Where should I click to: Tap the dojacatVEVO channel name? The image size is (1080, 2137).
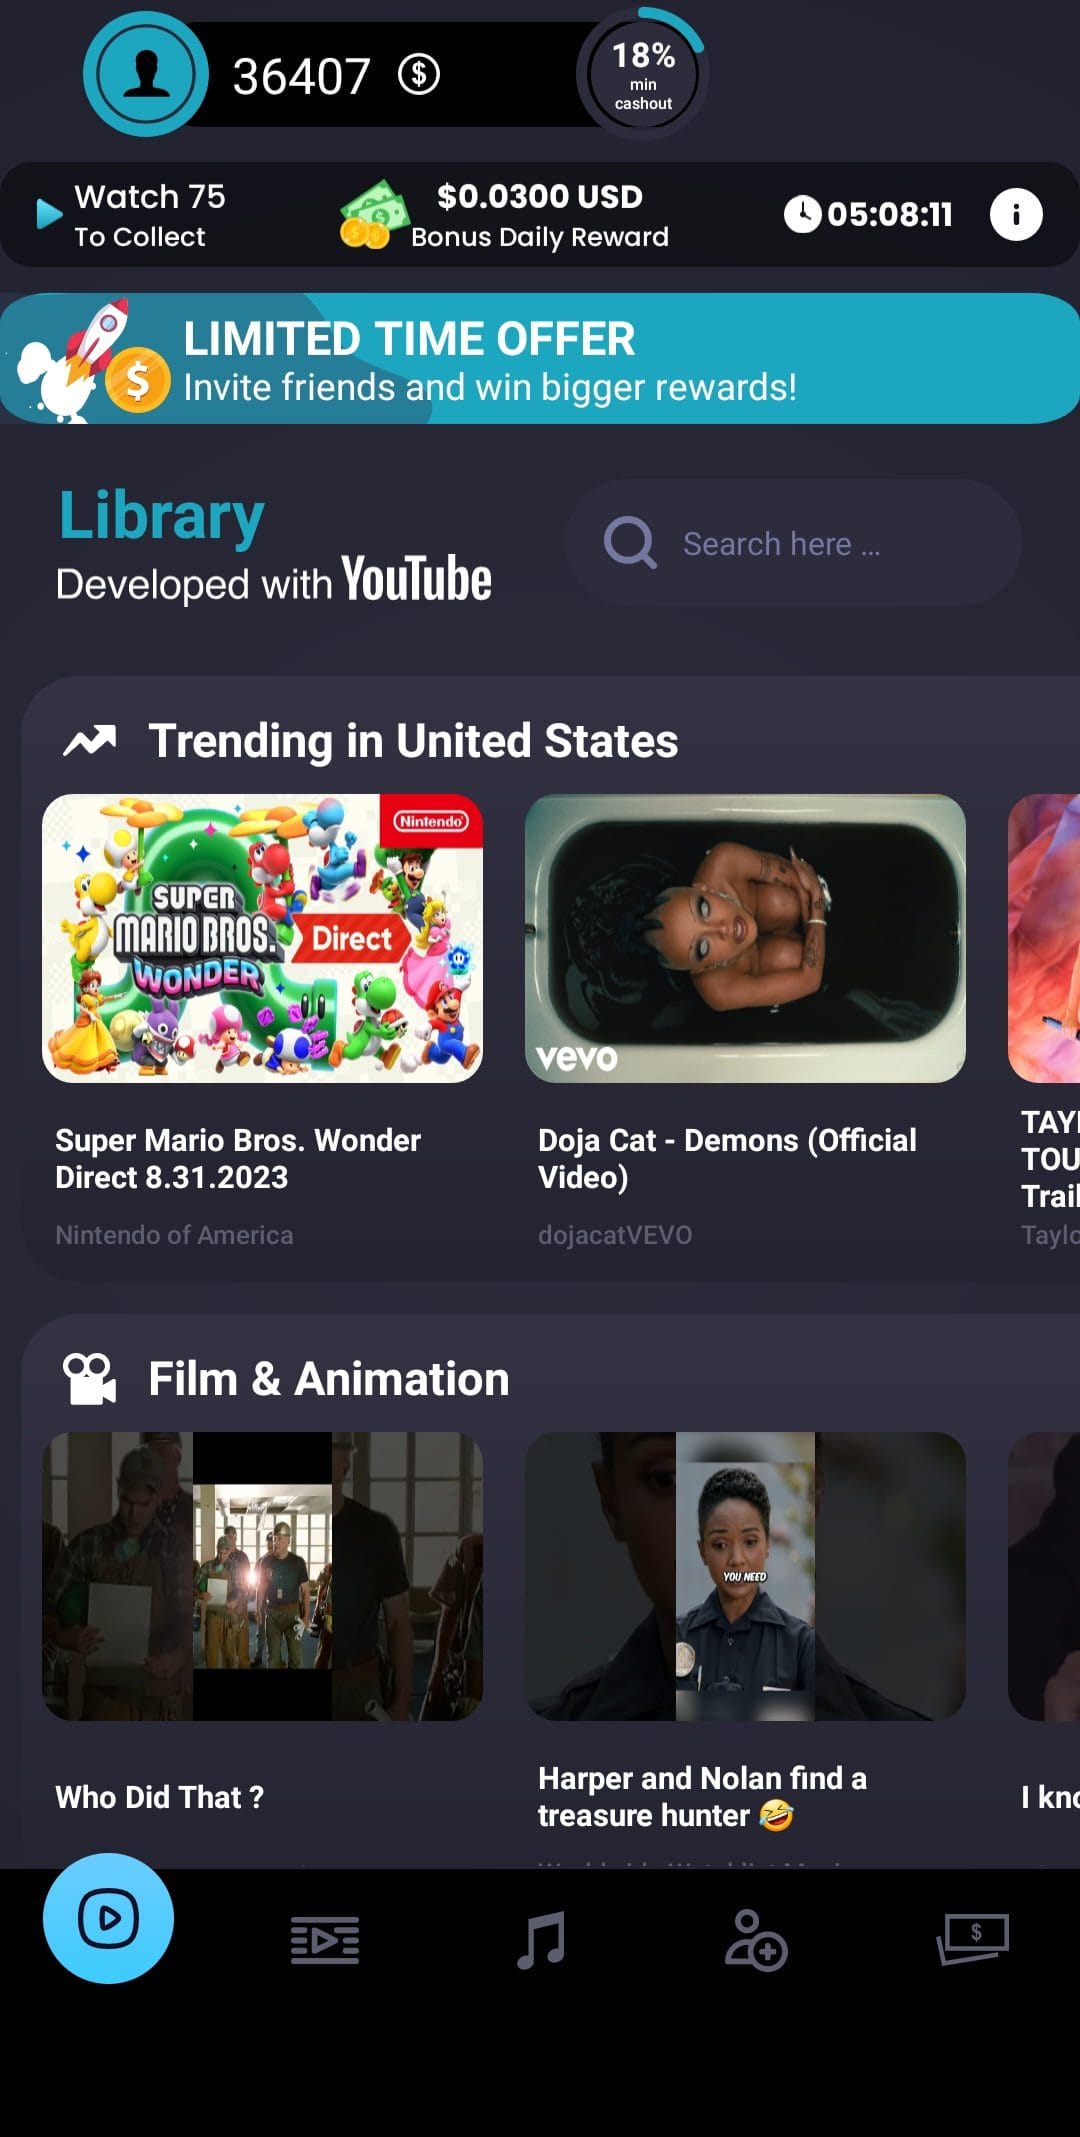click(615, 1235)
